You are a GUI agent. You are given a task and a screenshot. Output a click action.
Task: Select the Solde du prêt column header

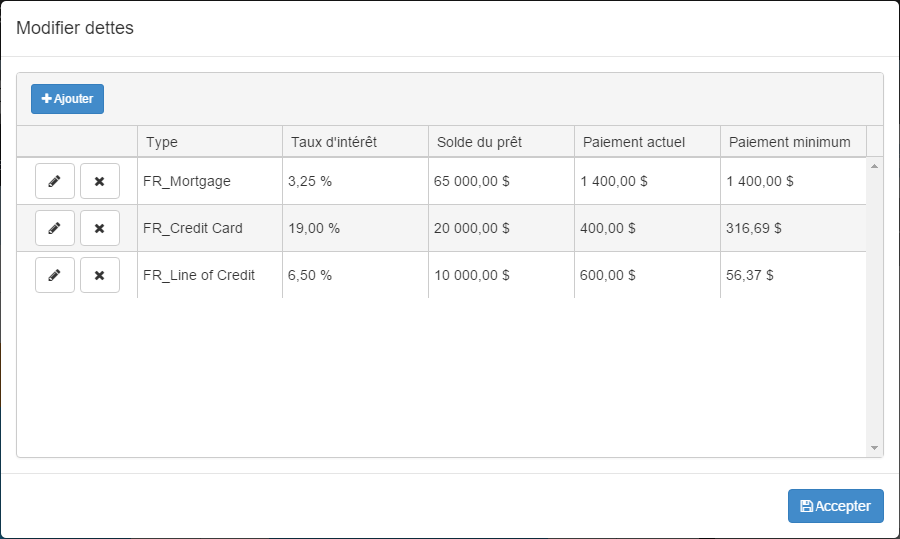click(x=480, y=142)
